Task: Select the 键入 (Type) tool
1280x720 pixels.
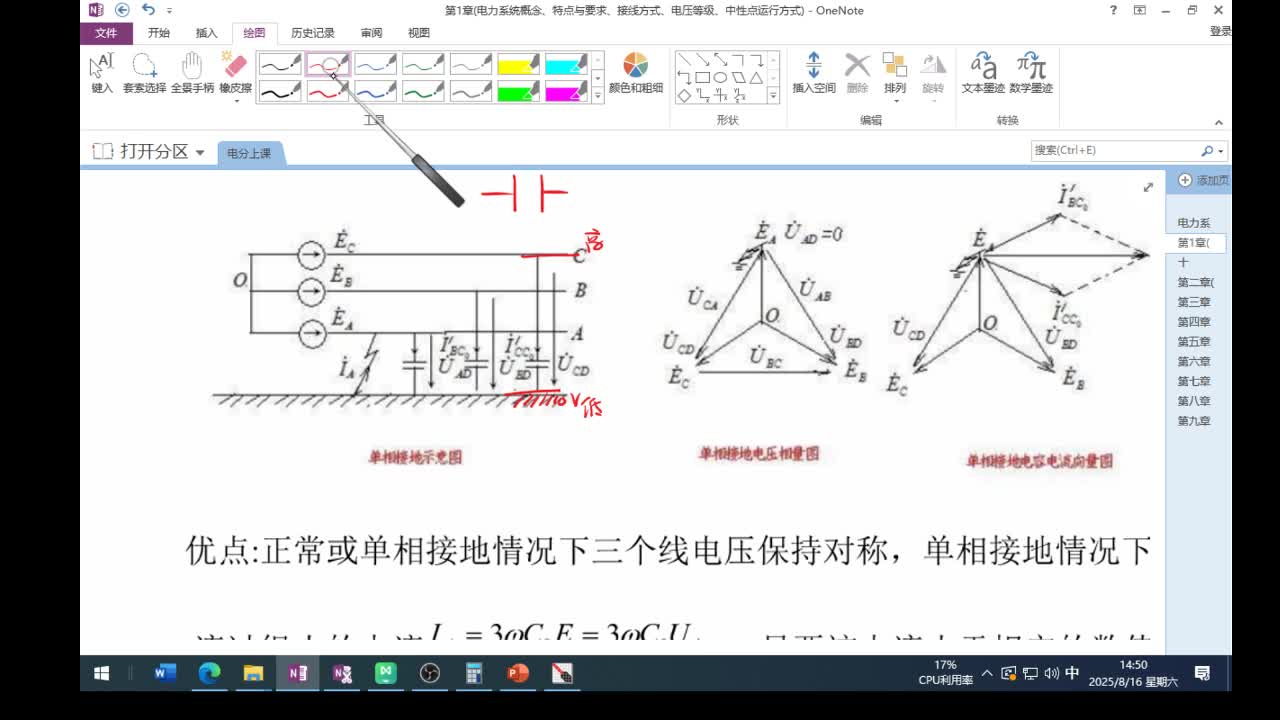Action: click(x=102, y=74)
